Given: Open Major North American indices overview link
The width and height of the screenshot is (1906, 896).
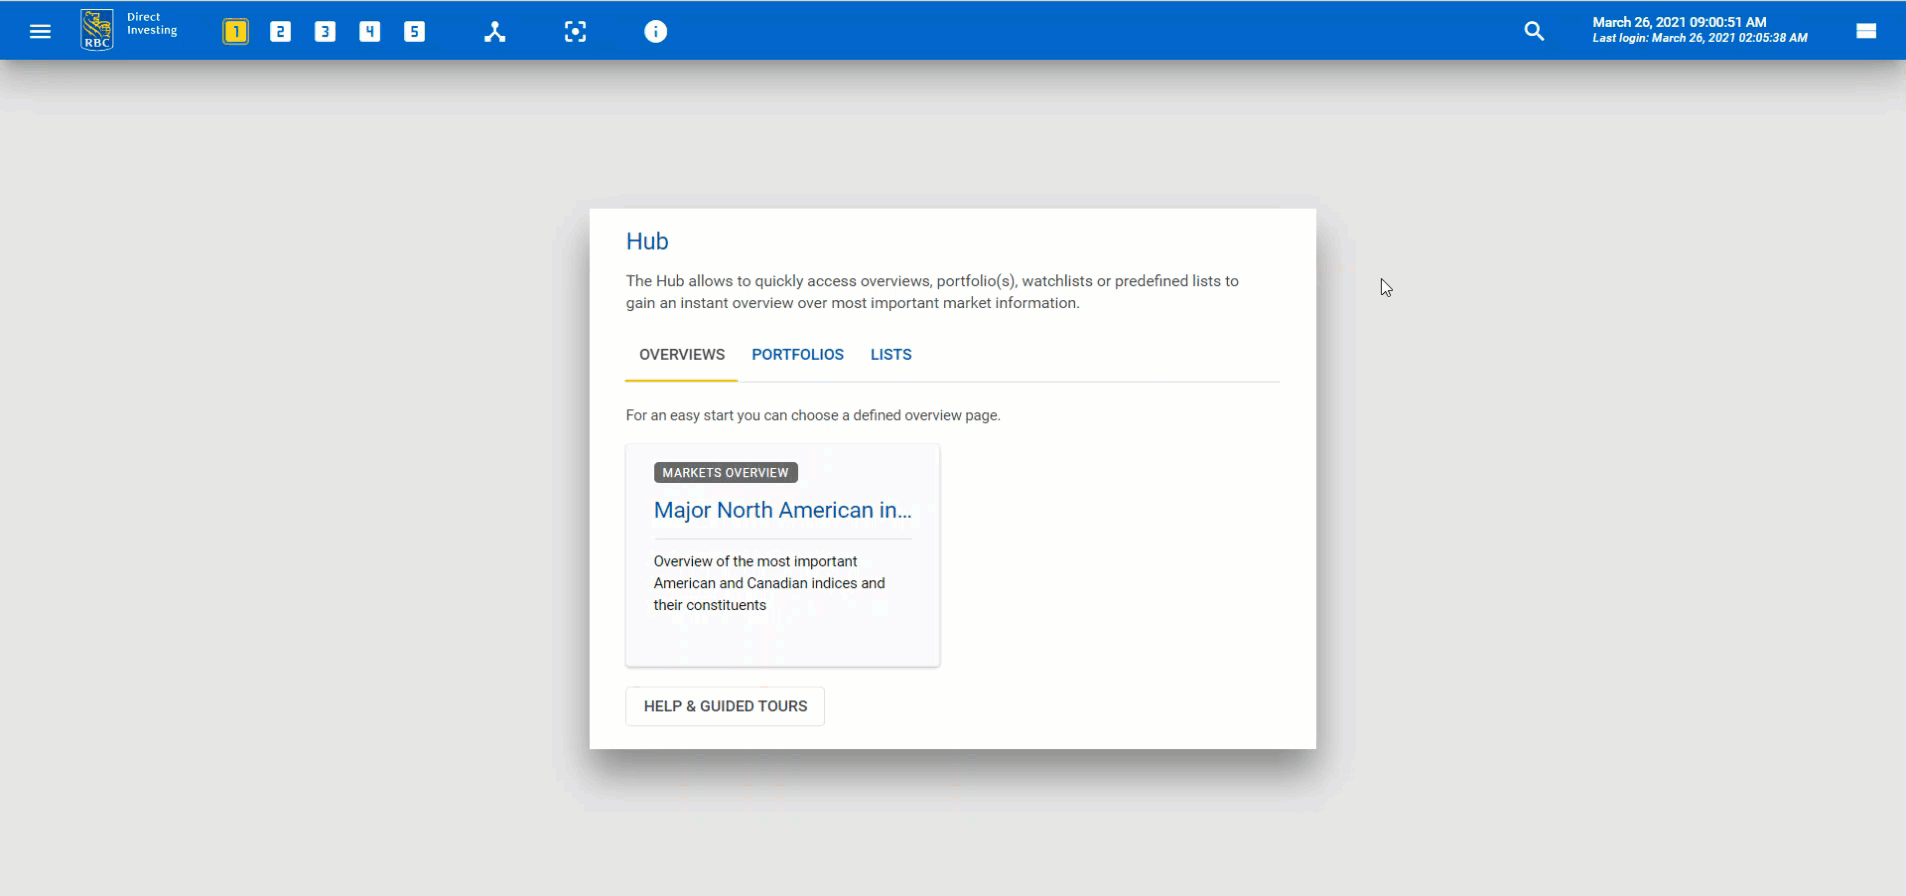Looking at the screenshot, I should click(782, 510).
